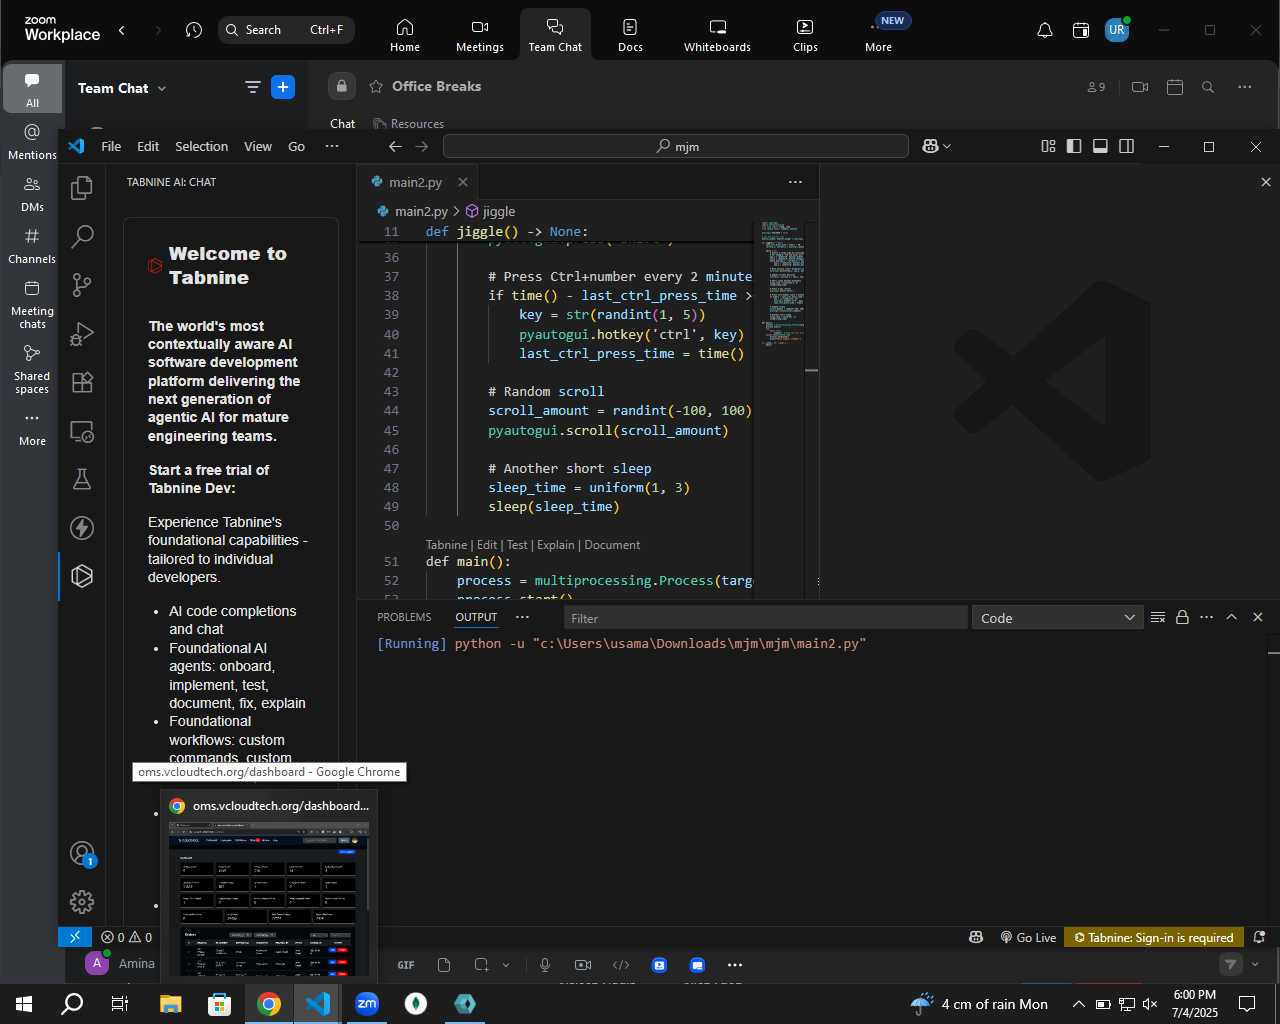Click Go Live in status bar
This screenshot has width=1280, height=1024.
(1028, 937)
